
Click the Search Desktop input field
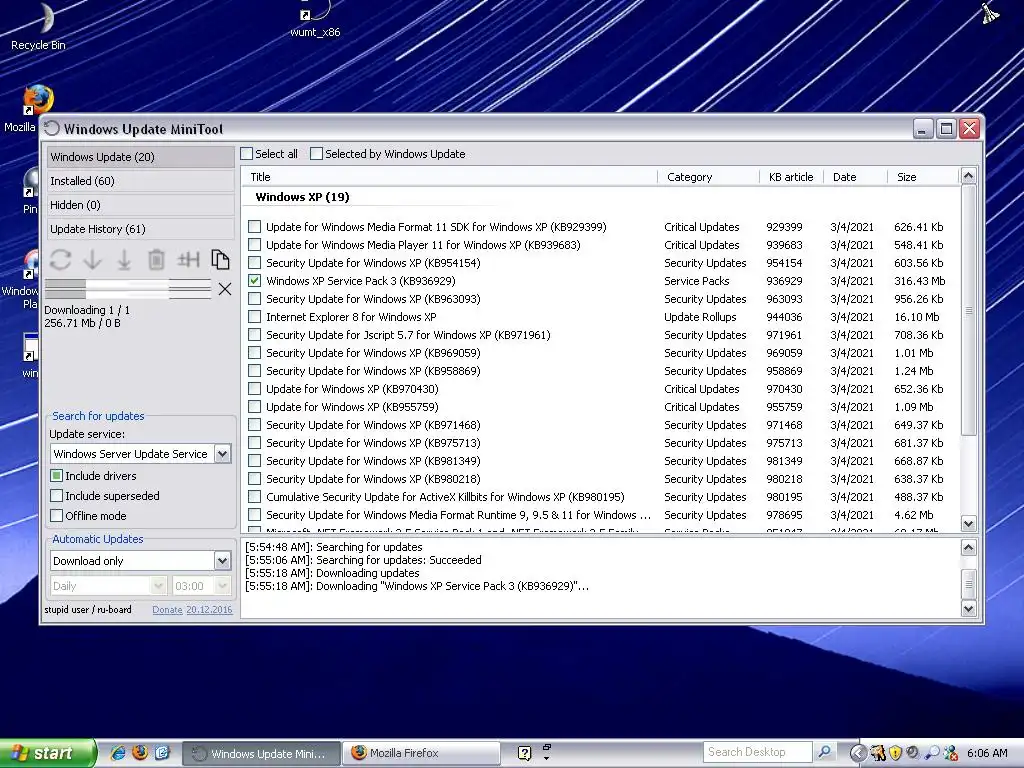point(758,752)
